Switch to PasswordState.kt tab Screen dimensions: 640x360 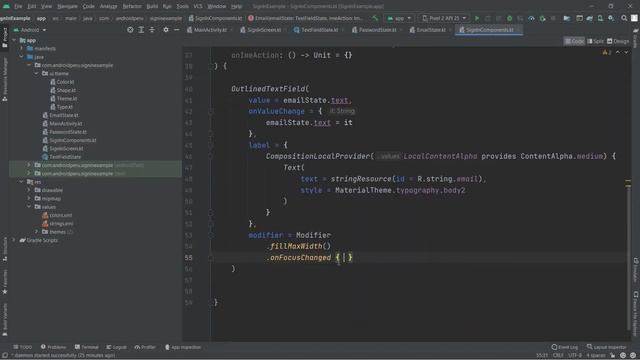click(x=377, y=30)
